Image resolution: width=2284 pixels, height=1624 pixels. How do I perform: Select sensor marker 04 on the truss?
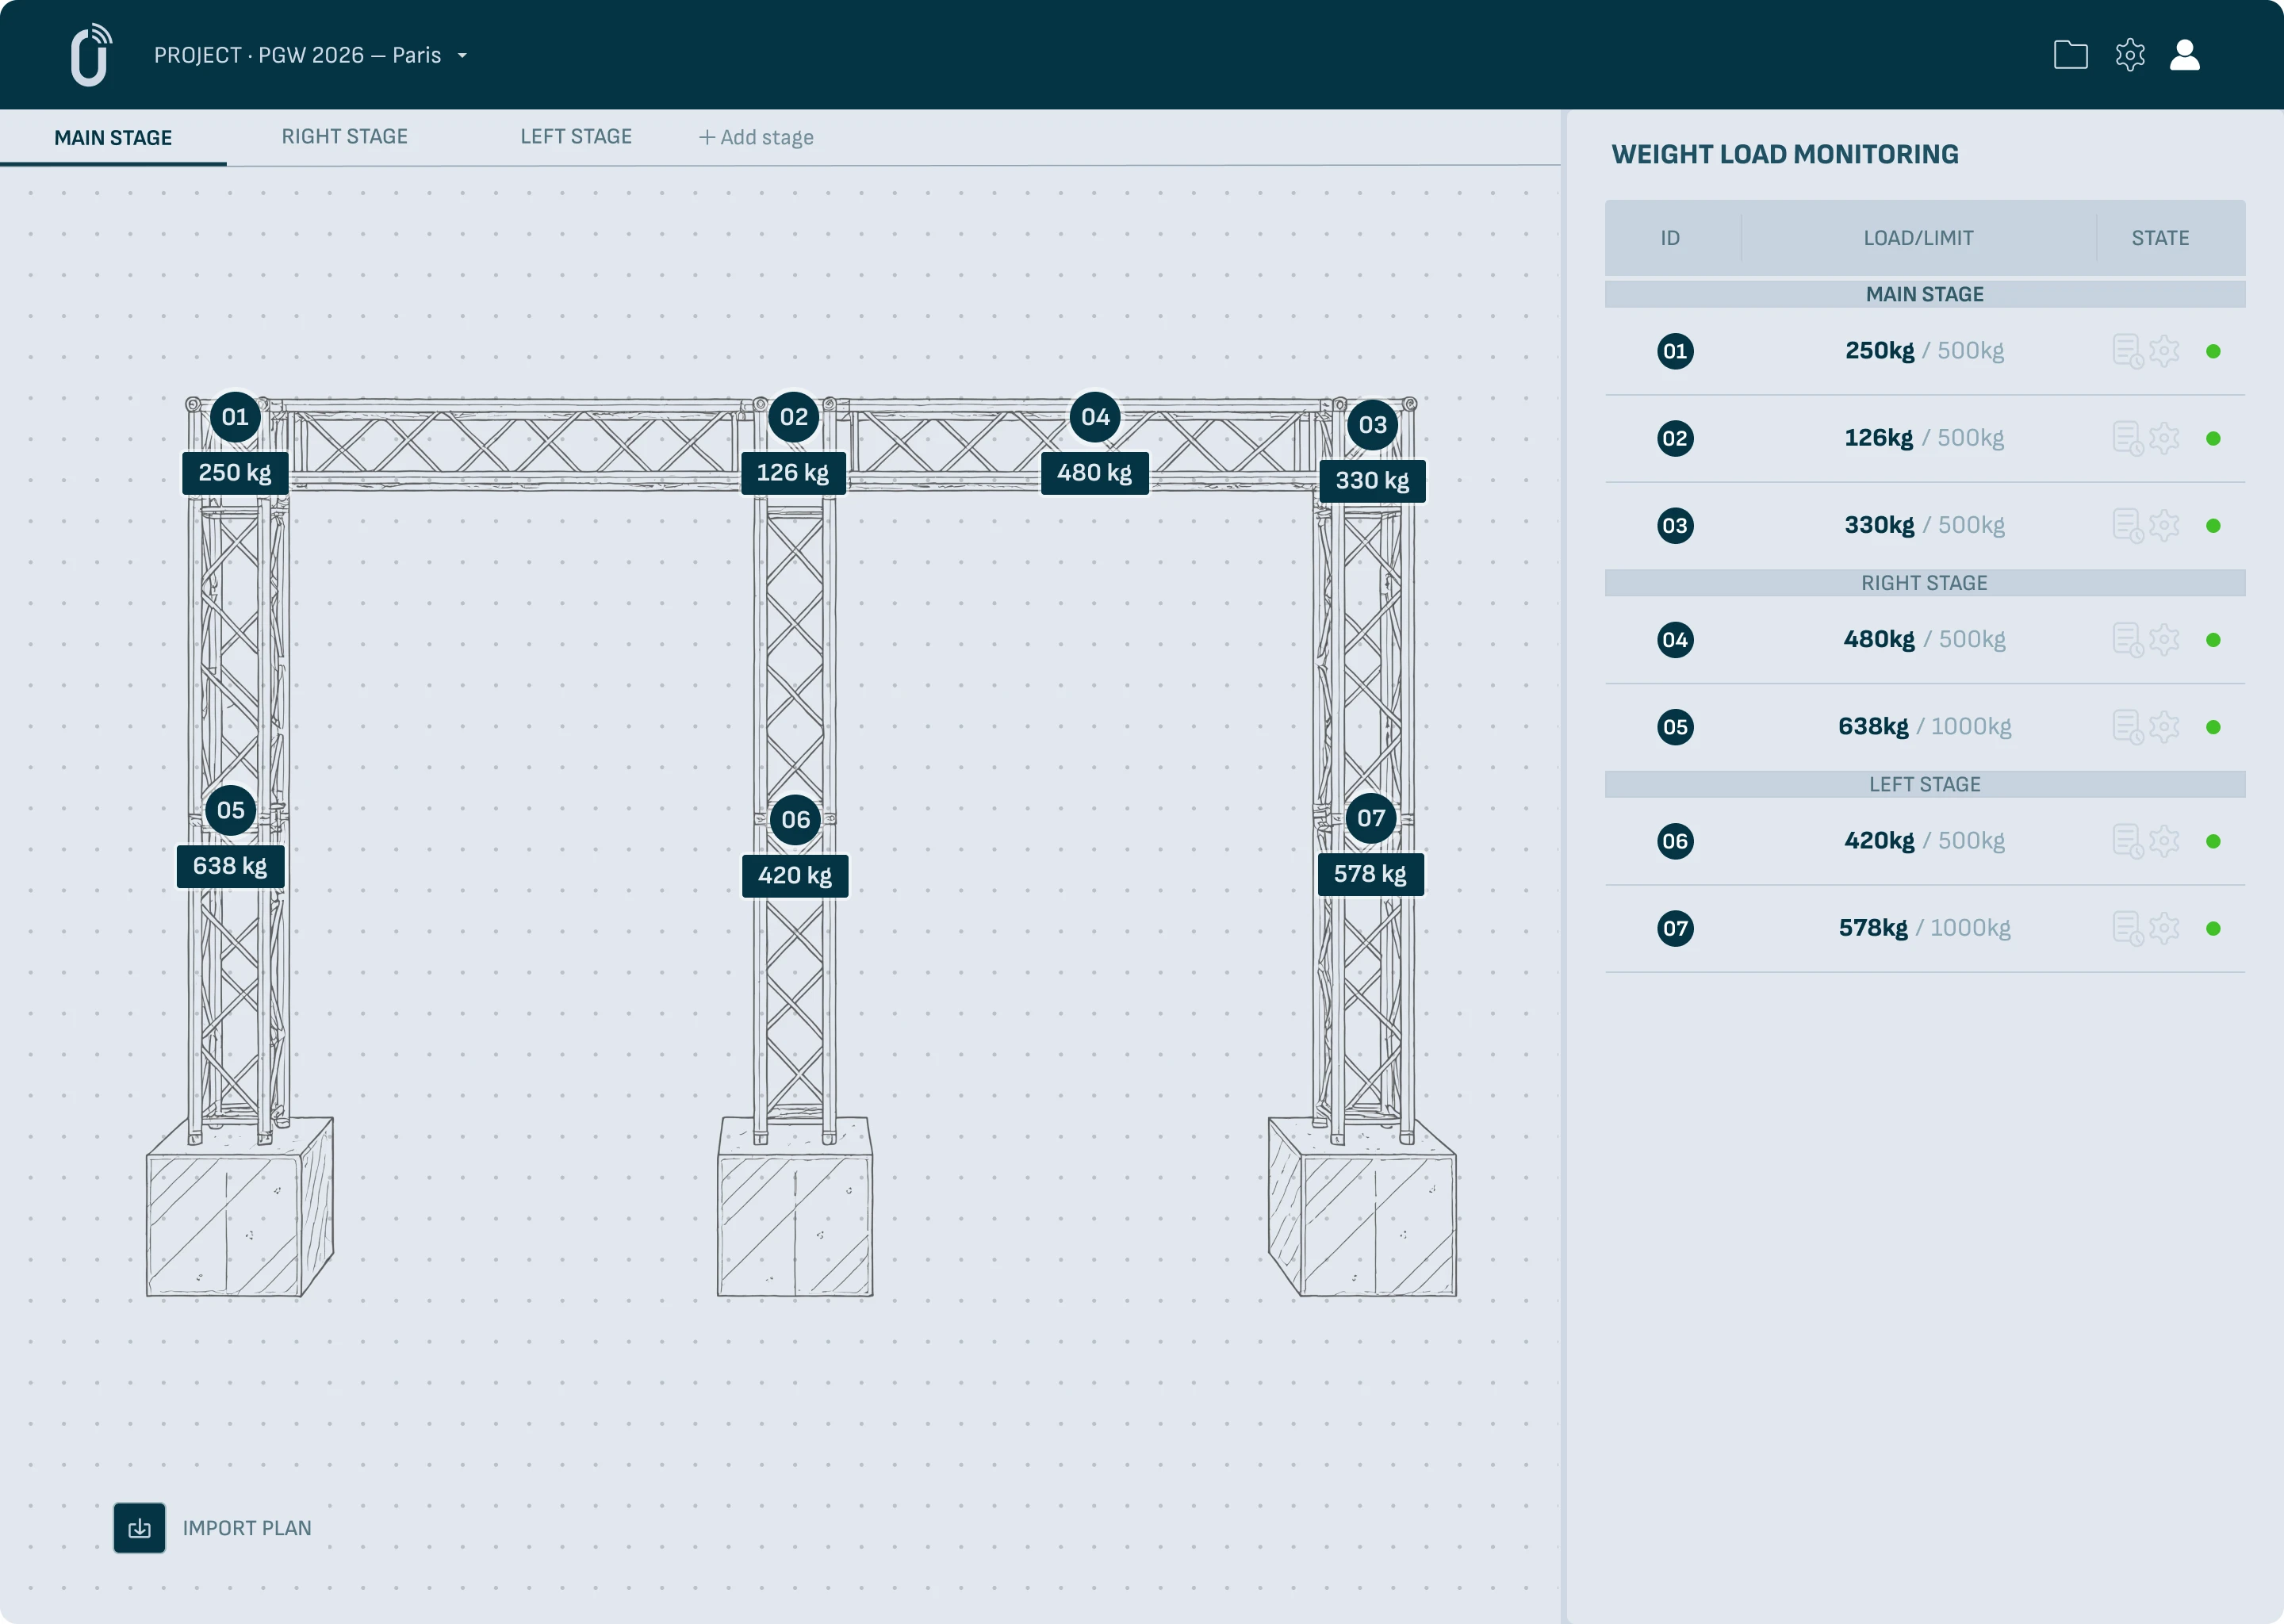click(1095, 417)
